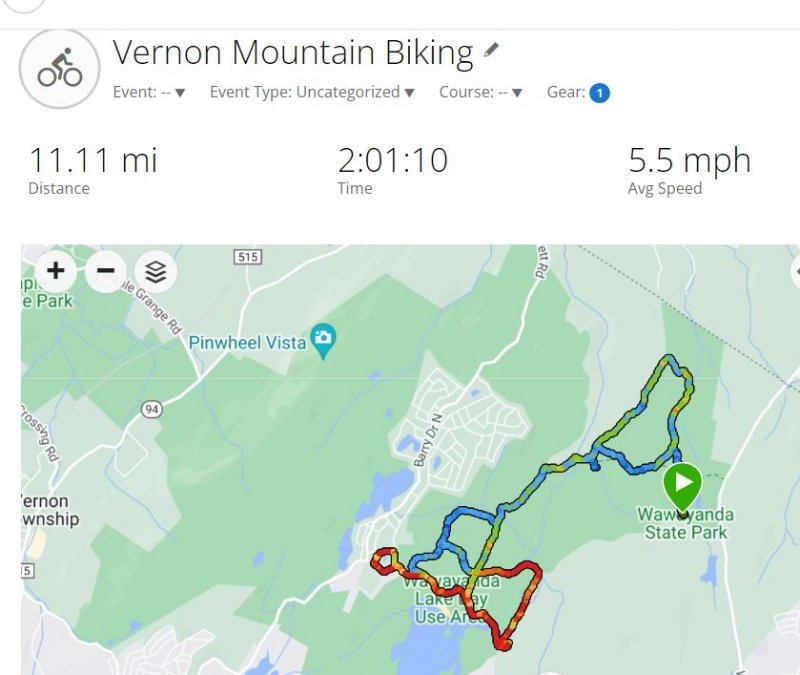This screenshot has width=800, height=675.
Task: Click the 11.11 mi distance stat
Action: pos(92,160)
